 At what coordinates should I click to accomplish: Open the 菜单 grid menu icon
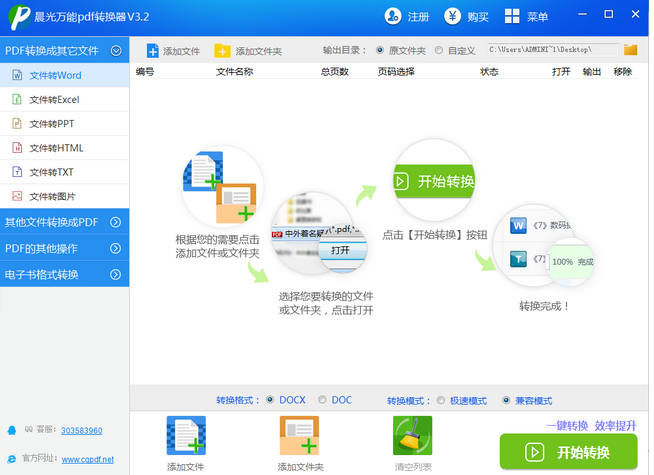pos(512,17)
